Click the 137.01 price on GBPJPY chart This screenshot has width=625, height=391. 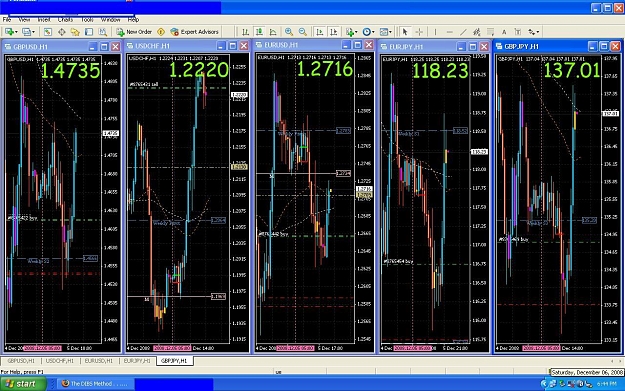(x=572, y=71)
